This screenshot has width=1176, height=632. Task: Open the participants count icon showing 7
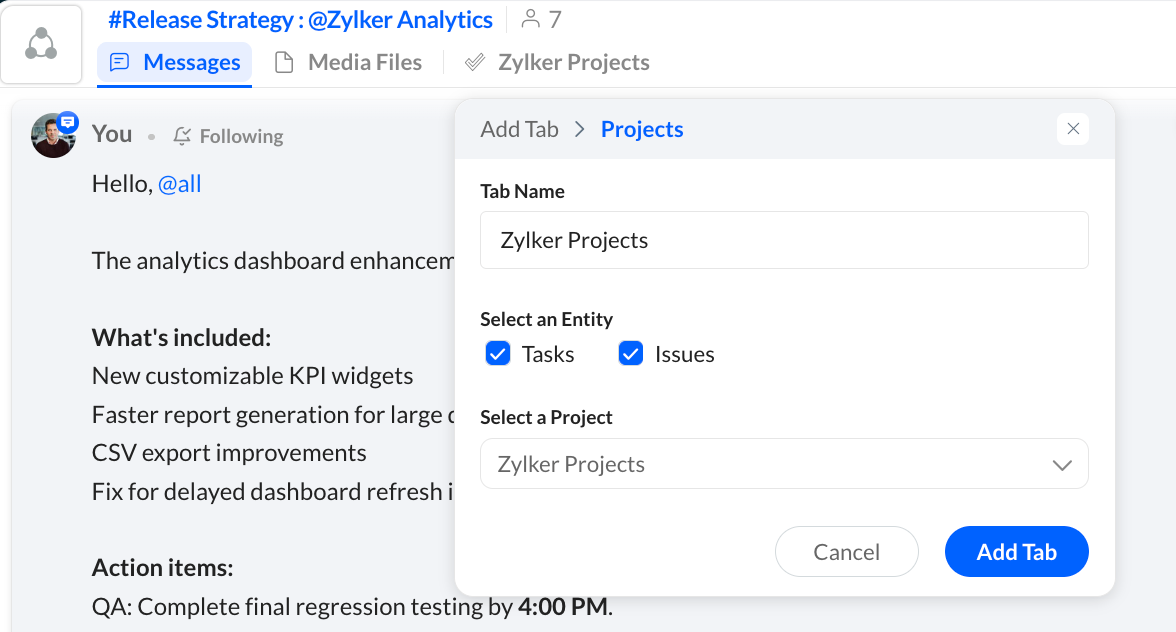pos(531,19)
